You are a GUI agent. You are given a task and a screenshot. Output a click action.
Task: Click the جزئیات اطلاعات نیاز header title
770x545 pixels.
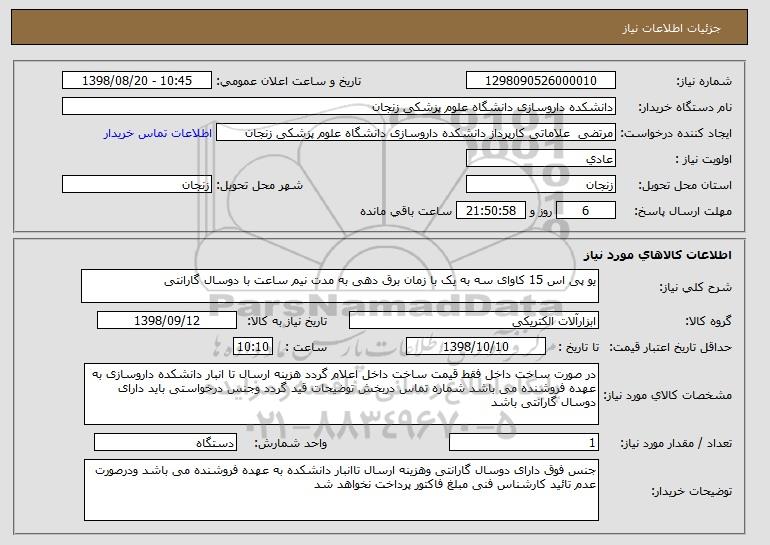click(672, 28)
